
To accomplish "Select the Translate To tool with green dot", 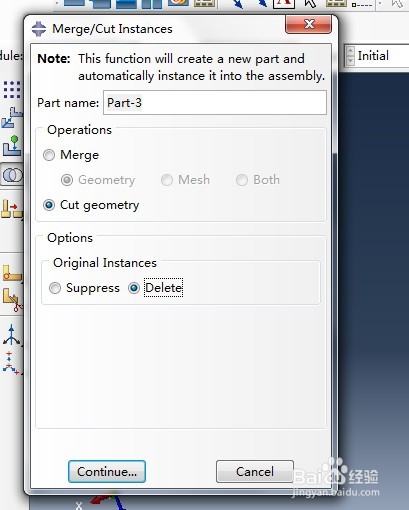I will click(x=12, y=146).
